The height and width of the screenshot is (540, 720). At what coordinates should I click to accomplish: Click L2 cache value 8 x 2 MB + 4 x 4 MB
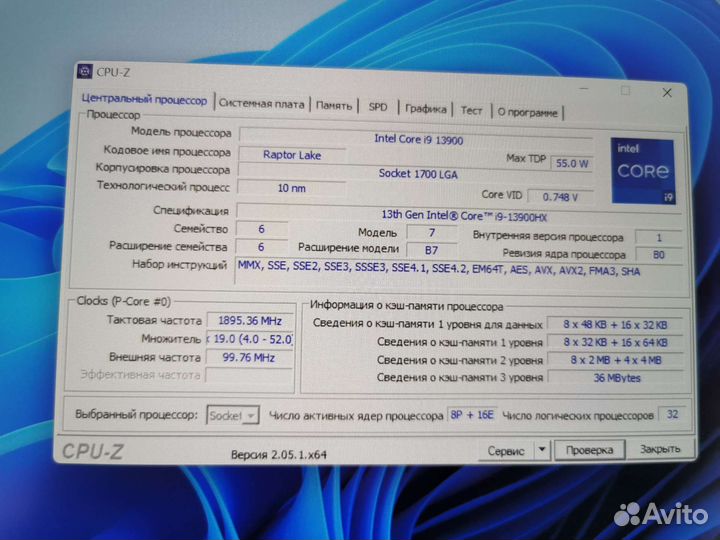click(616, 360)
